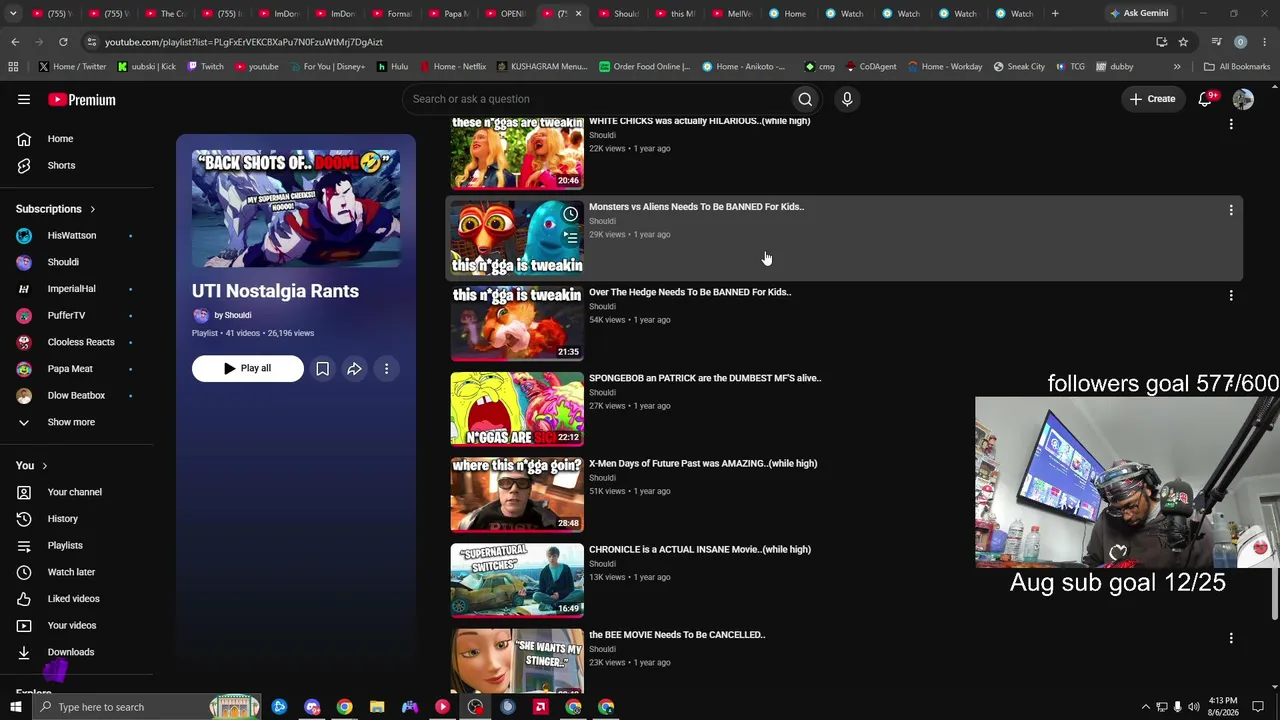
Task: Add Monsters vs Aliens video to queue
Action: click(x=570, y=238)
